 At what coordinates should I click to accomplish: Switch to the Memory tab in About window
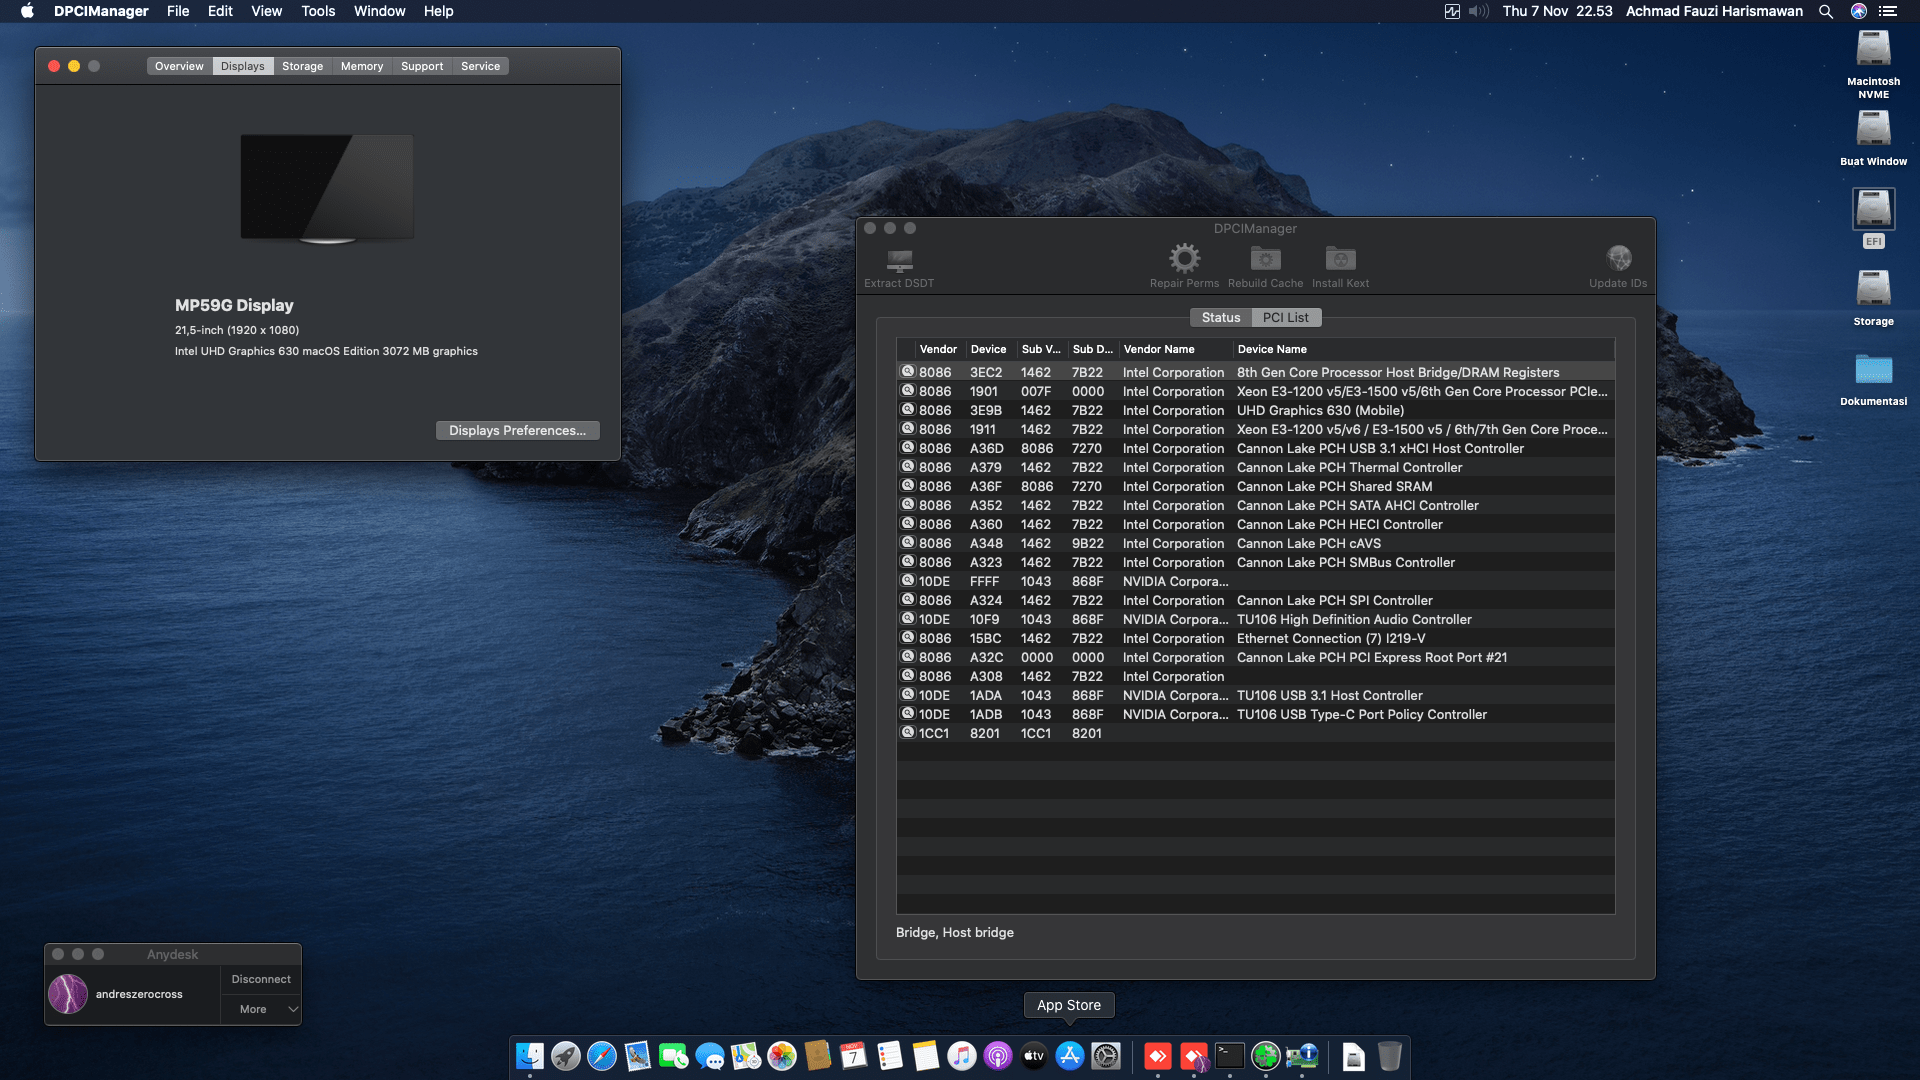[362, 65]
